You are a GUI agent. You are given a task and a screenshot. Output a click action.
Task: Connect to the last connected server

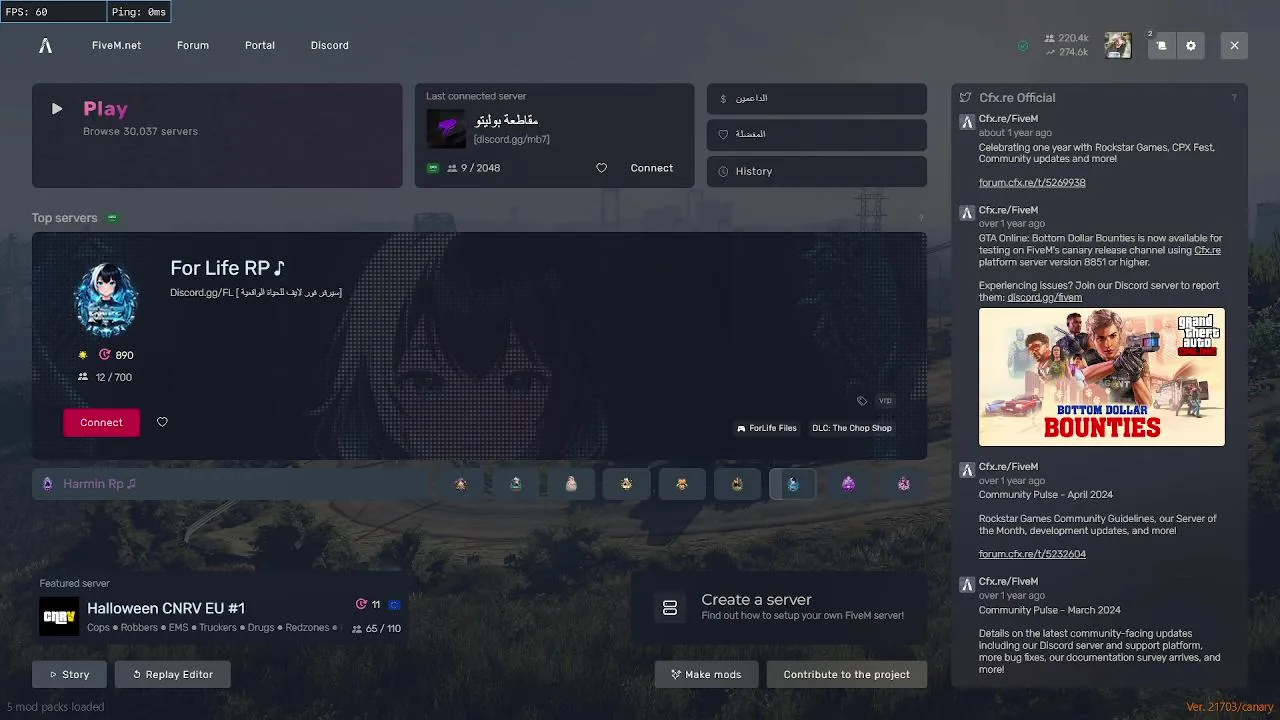point(652,168)
